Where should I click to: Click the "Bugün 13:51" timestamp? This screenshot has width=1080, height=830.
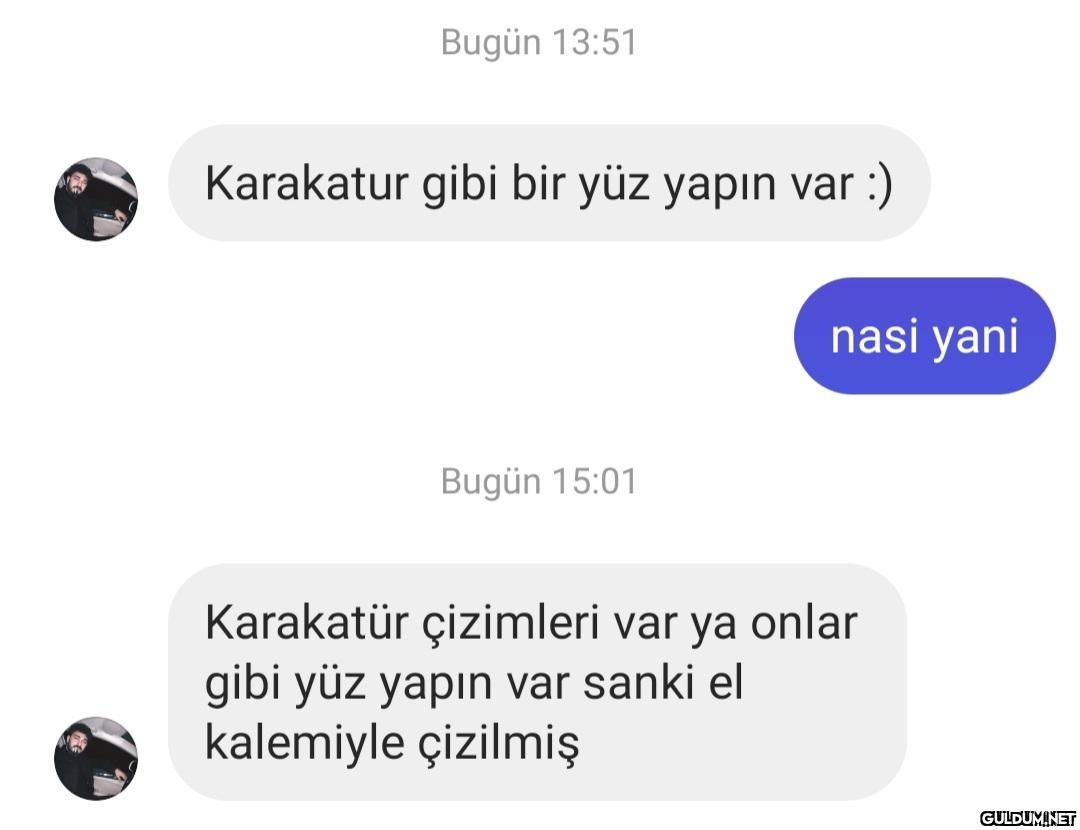point(539,43)
